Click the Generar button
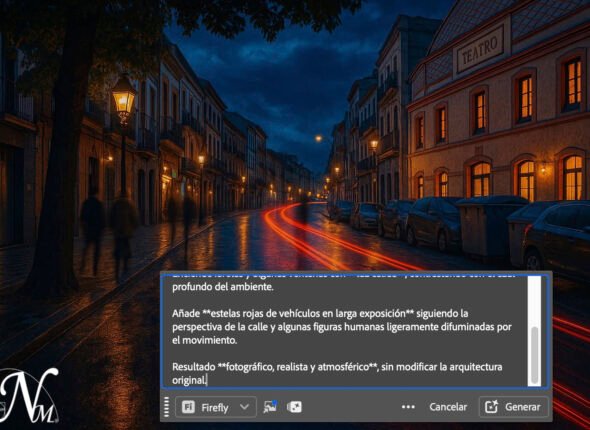This screenshot has width=590, height=430. [x=513, y=407]
